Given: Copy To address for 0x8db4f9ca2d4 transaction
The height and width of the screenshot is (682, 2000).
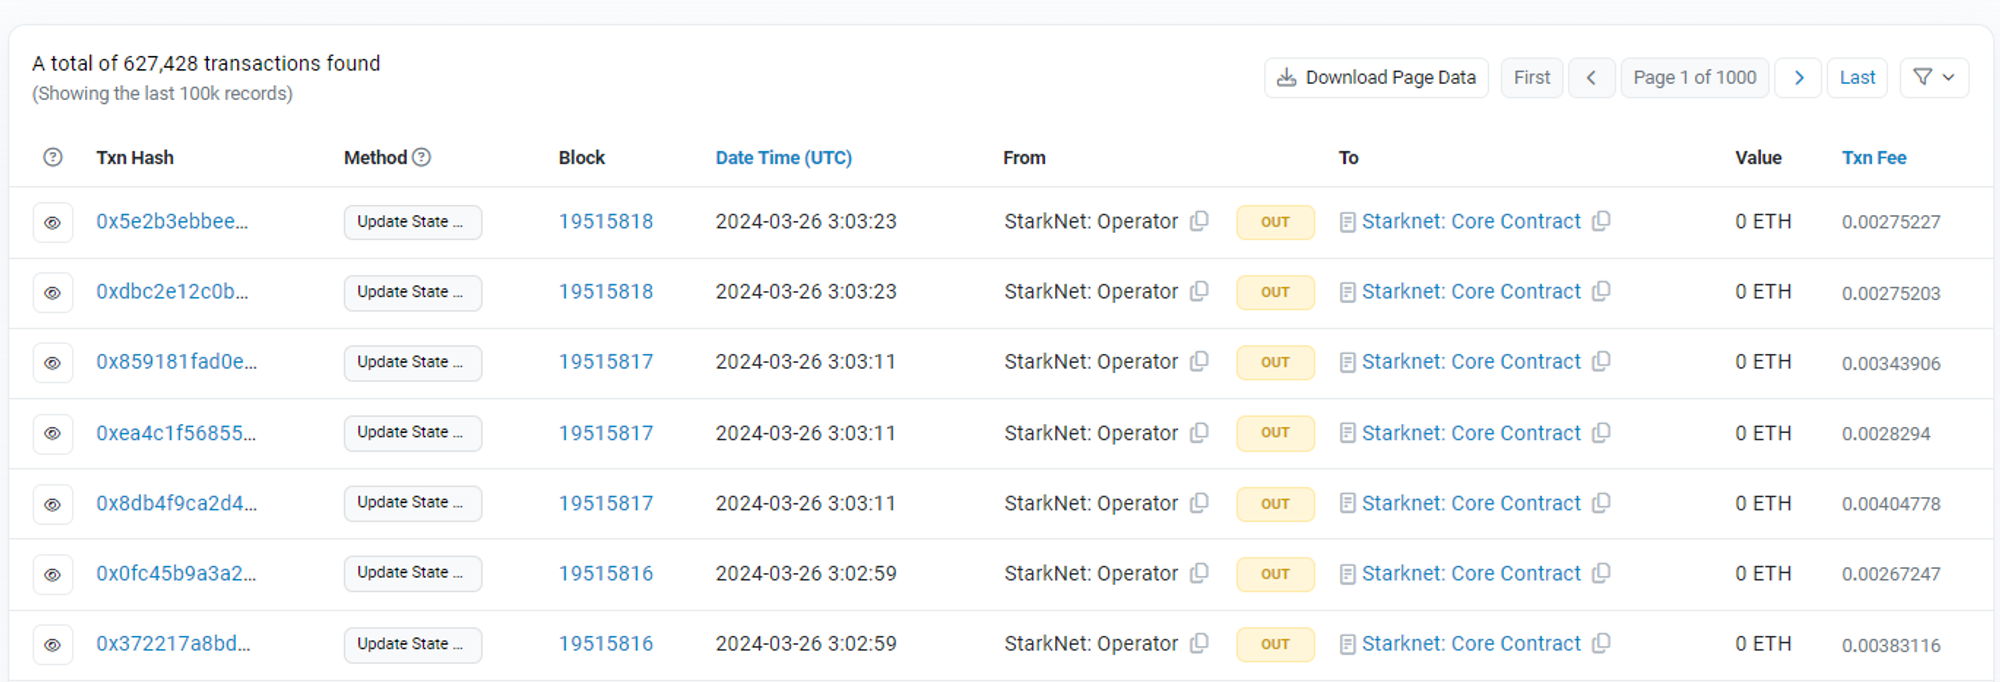Looking at the screenshot, I should coord(1601,503).
